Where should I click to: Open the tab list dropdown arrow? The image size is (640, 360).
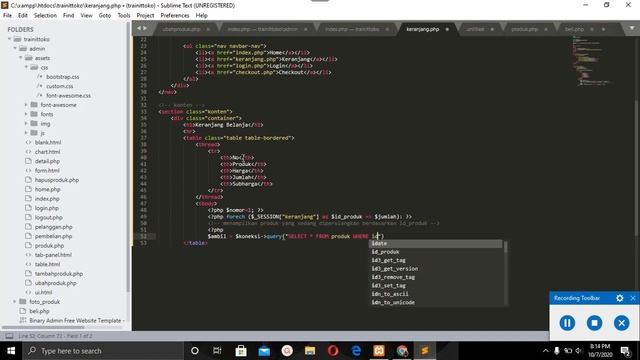pos(631,28)
